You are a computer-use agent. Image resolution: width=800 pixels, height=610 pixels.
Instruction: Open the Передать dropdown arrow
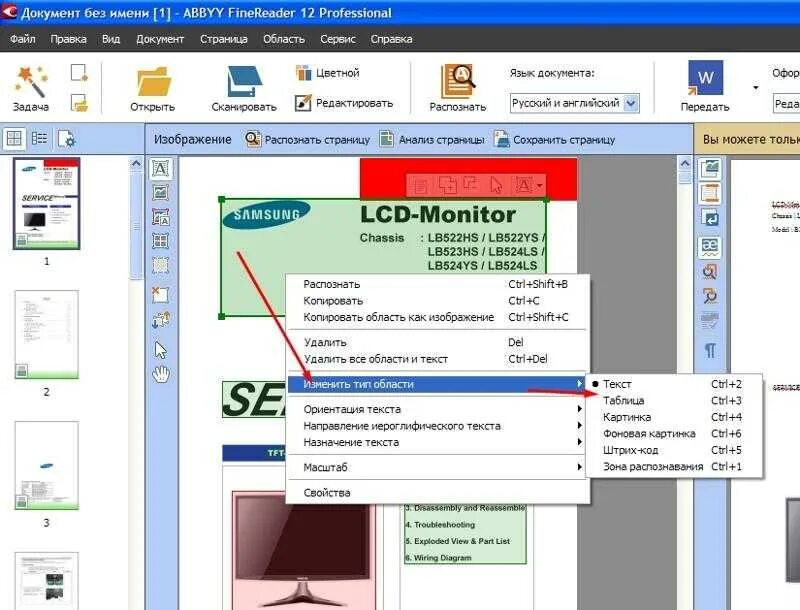756,88
